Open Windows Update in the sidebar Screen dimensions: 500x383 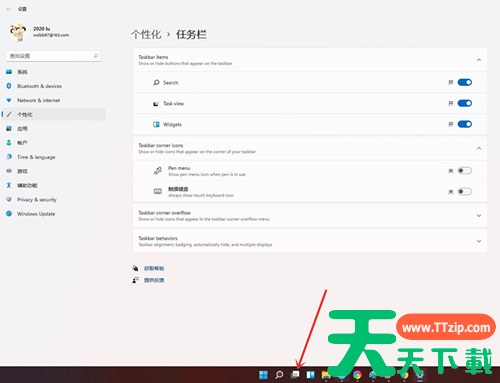pyautogui.click(x=53, y=214)
